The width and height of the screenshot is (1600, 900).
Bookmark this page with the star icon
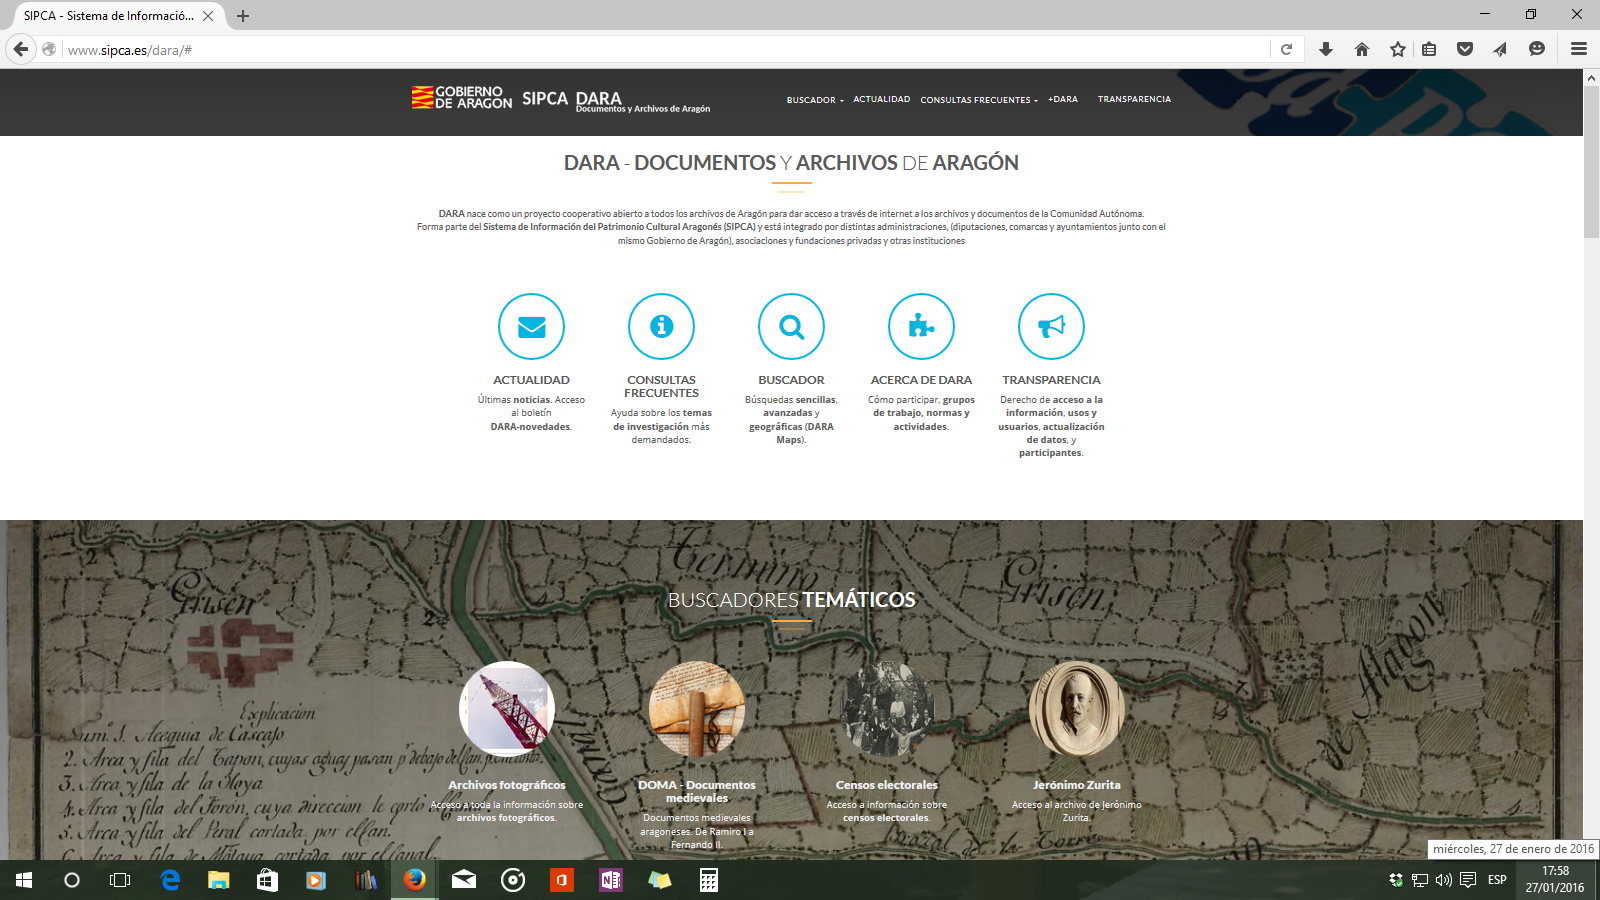1398,49
